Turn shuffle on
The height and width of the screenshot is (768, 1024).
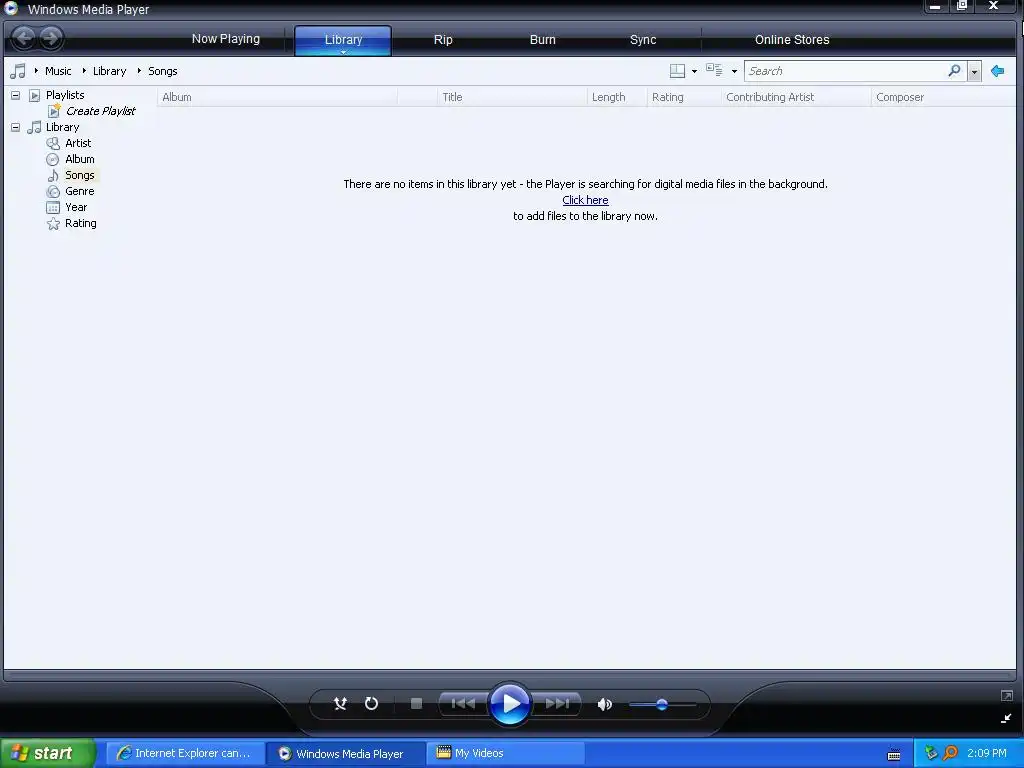point(340,703)
